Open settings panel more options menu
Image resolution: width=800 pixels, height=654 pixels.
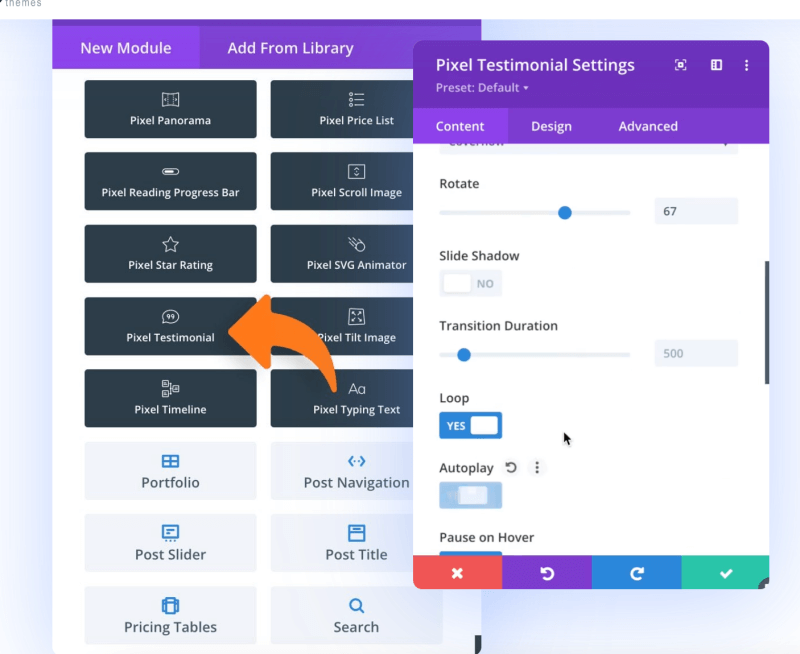tap(746, 65)
